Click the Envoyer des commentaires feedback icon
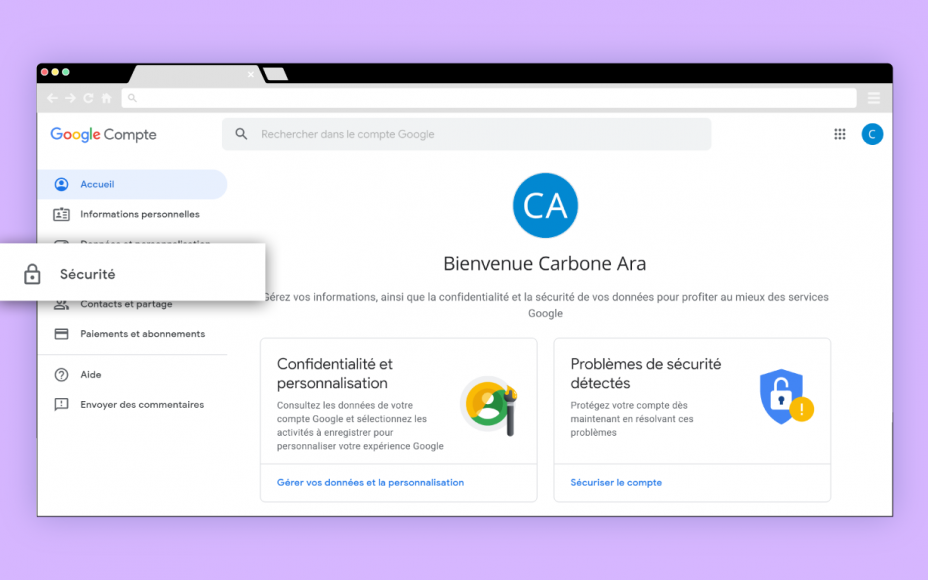928x580 pixels. coord(62,405)
